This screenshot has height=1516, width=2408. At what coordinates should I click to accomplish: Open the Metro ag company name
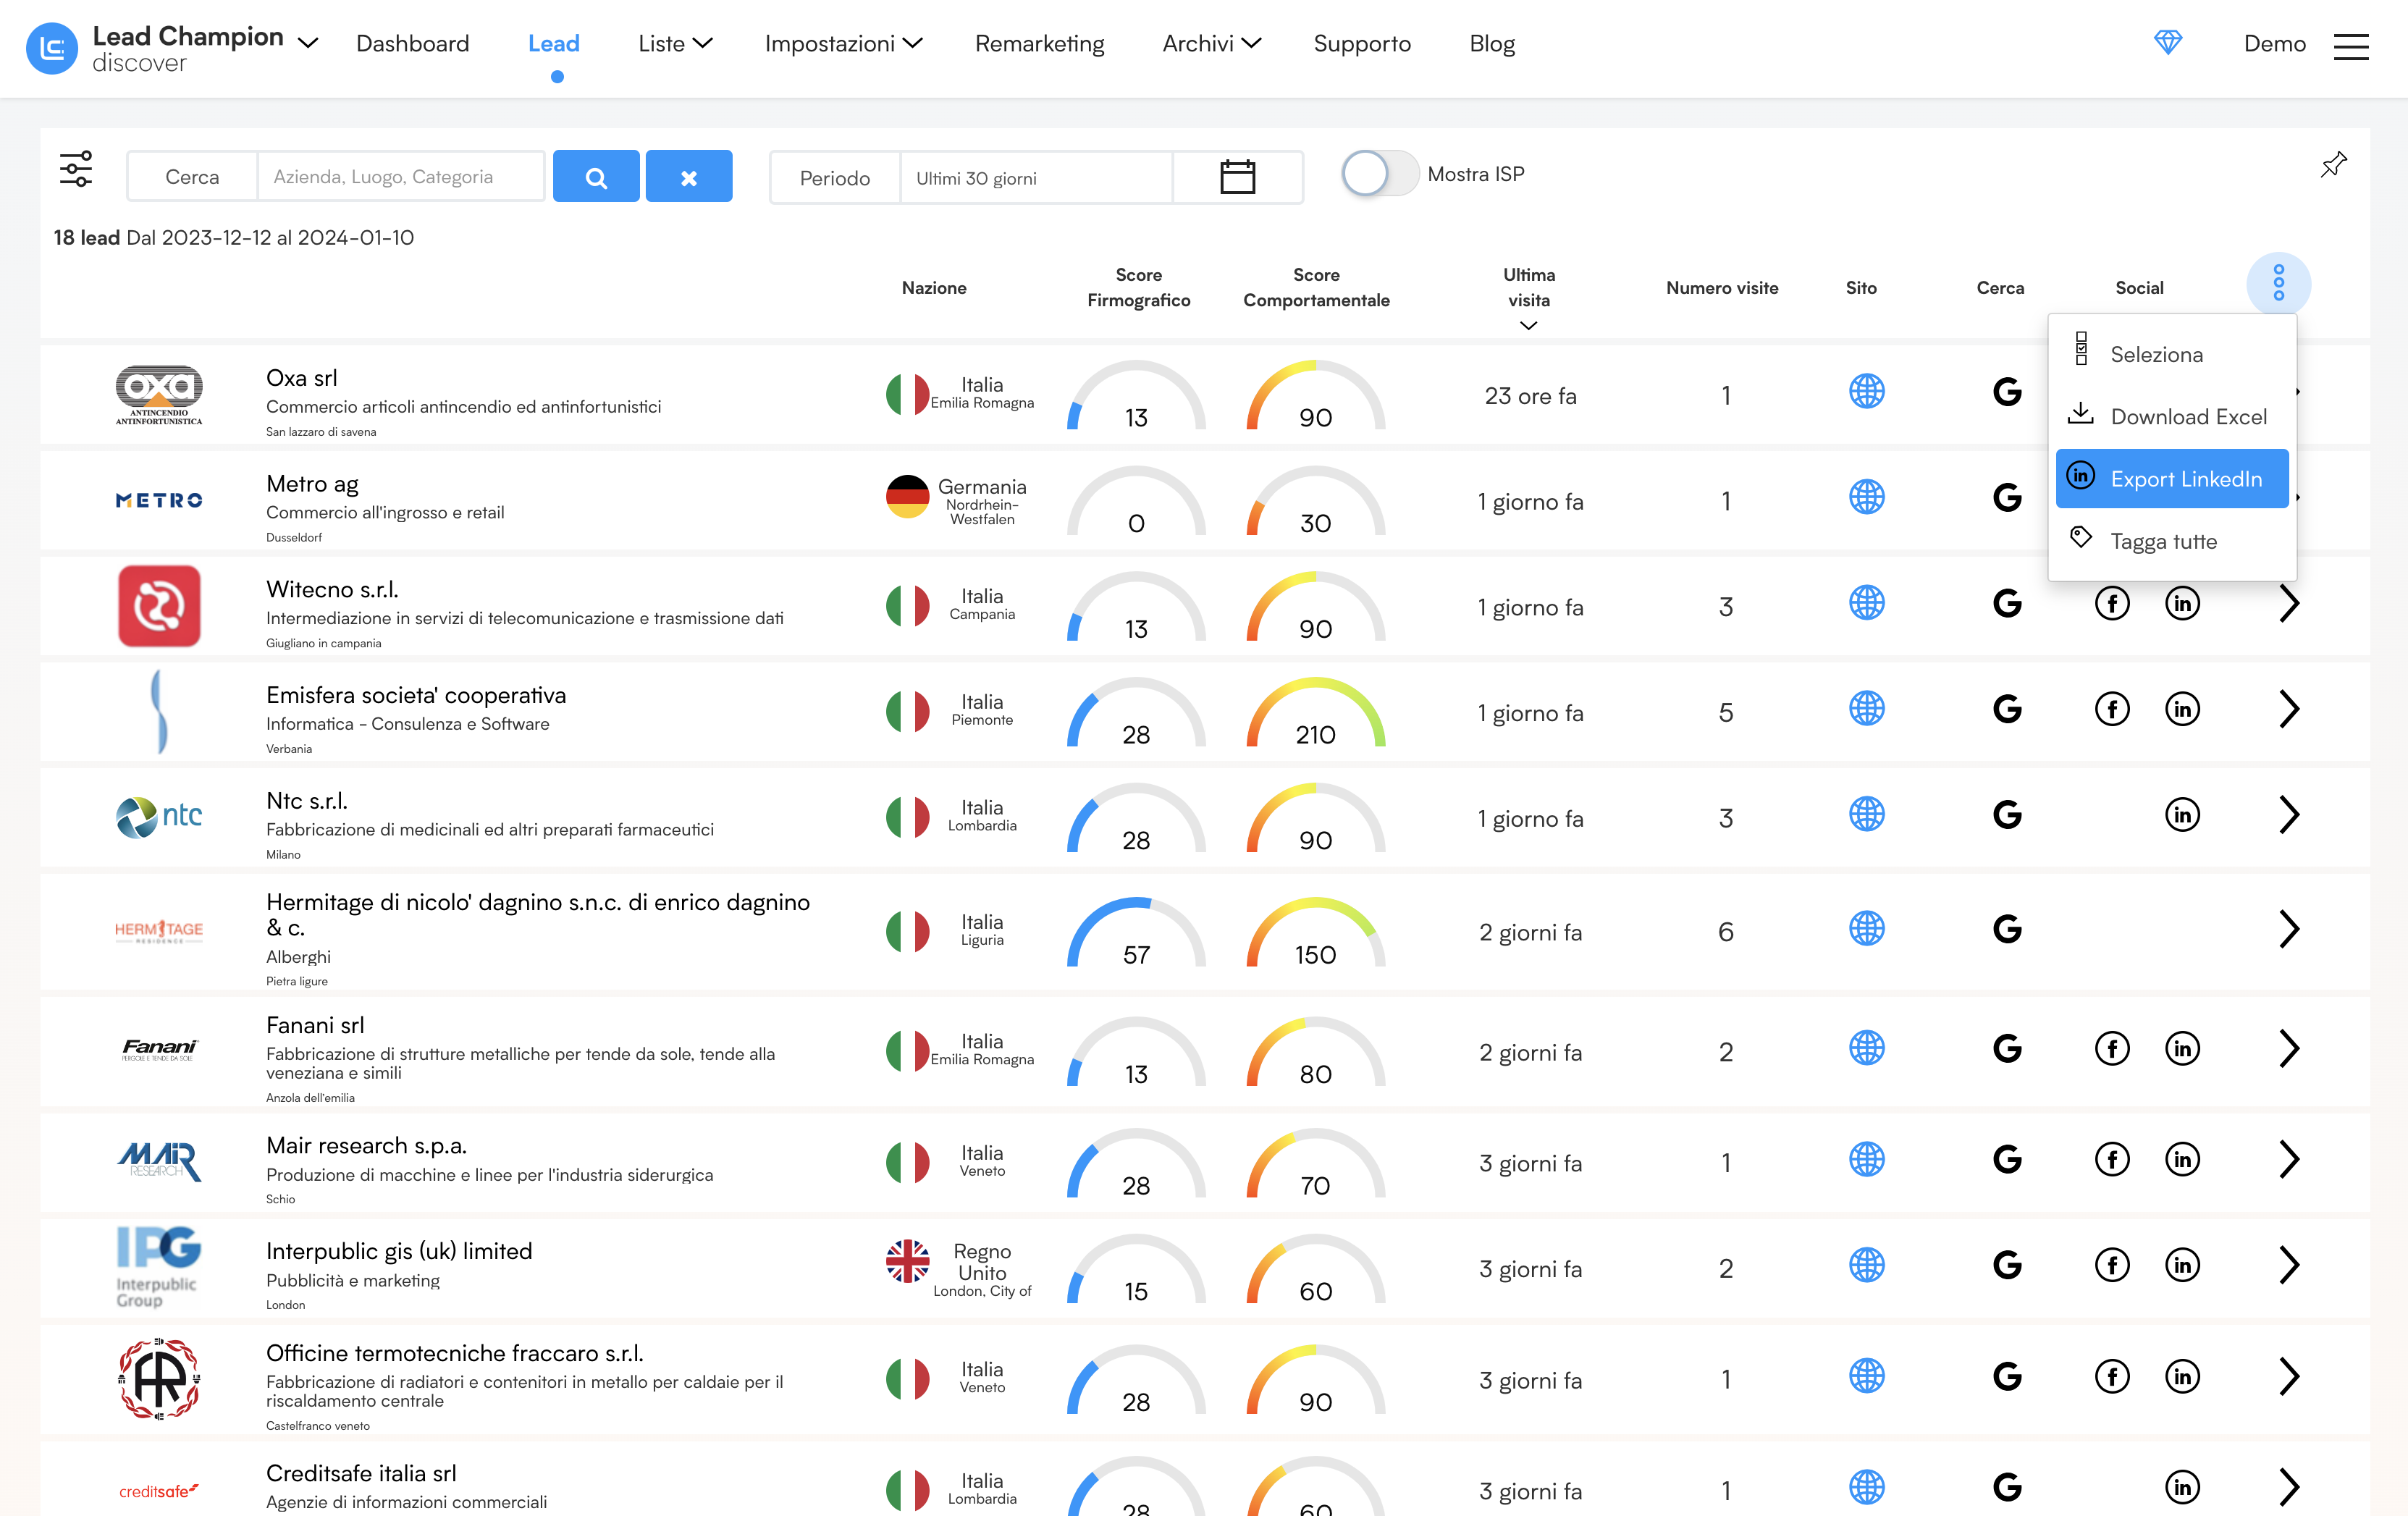click(x=312, y=484)
